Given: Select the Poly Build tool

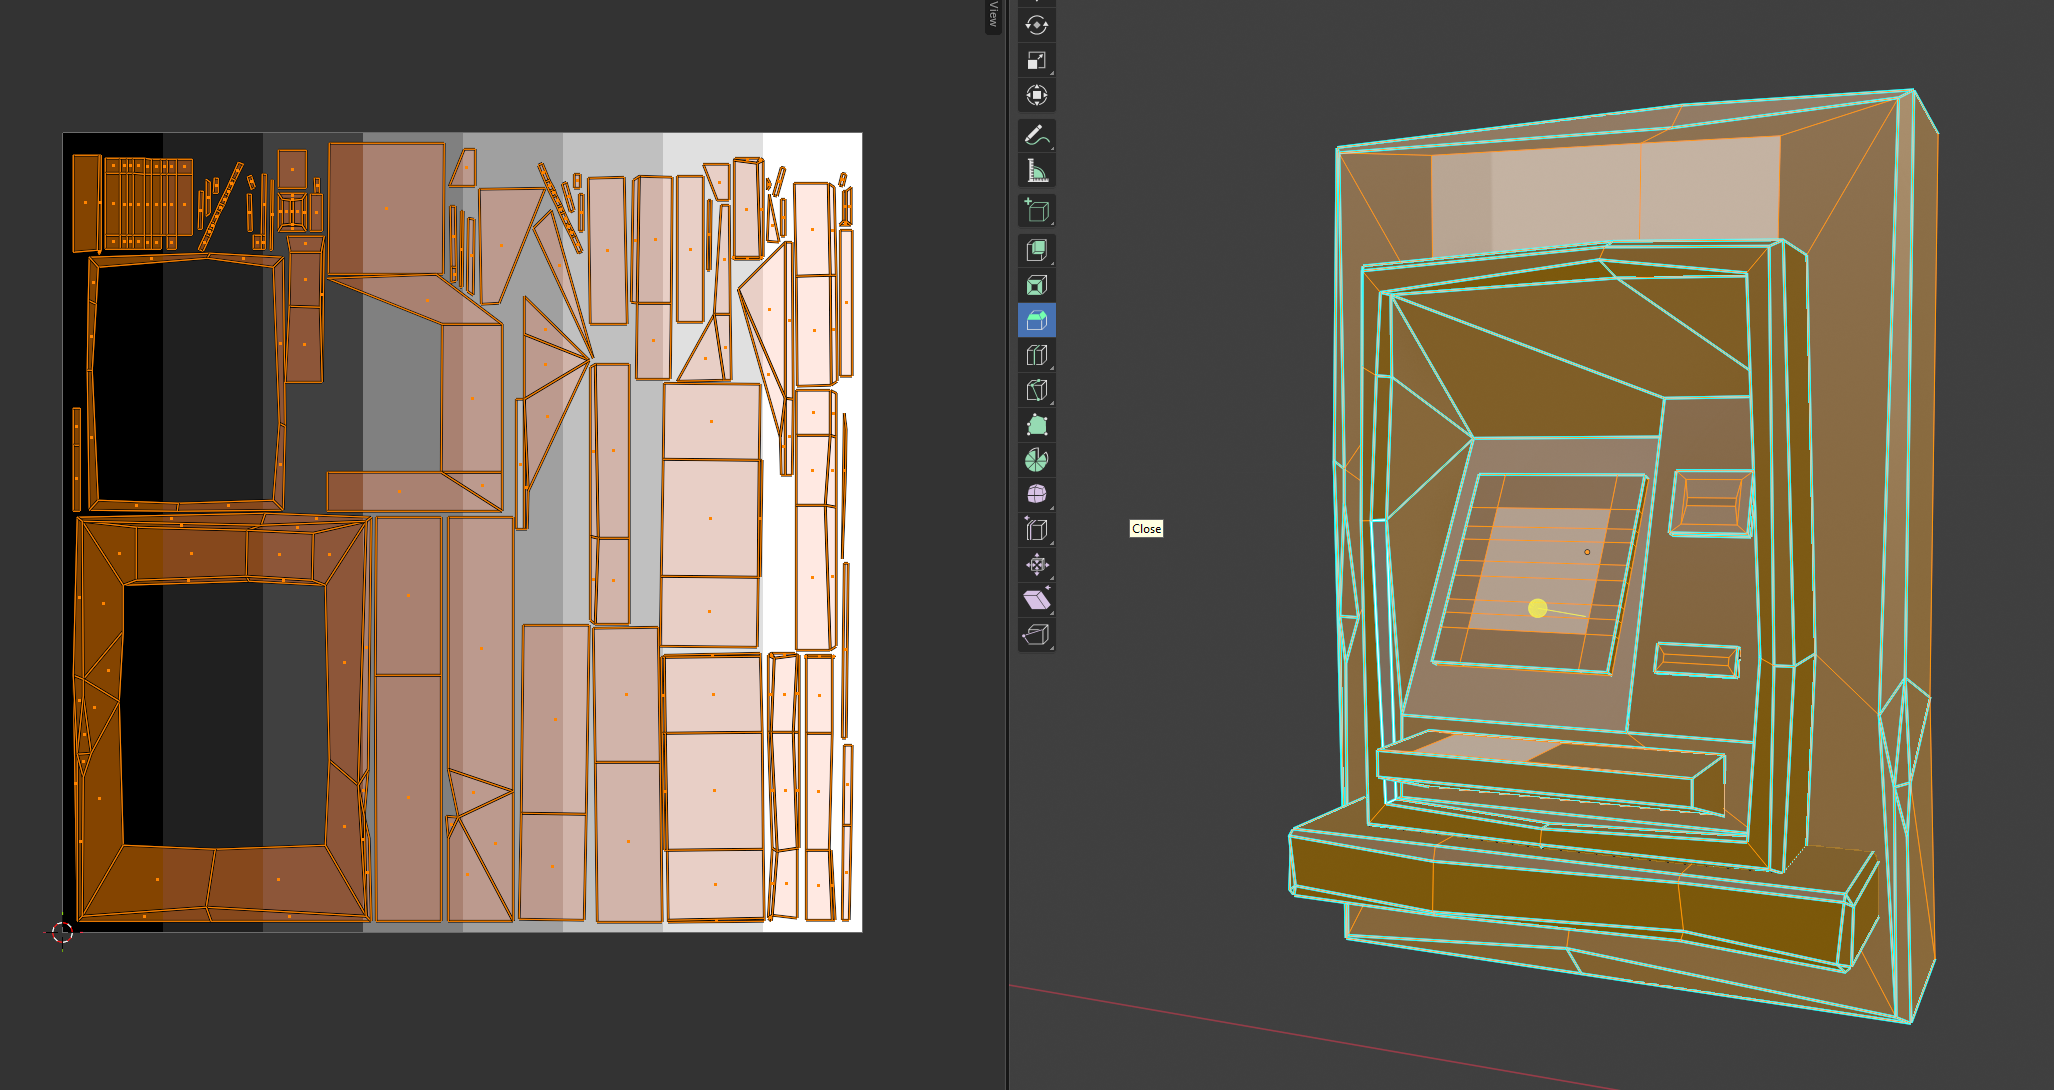Looking at the screenshot, I should [1036, 424].
